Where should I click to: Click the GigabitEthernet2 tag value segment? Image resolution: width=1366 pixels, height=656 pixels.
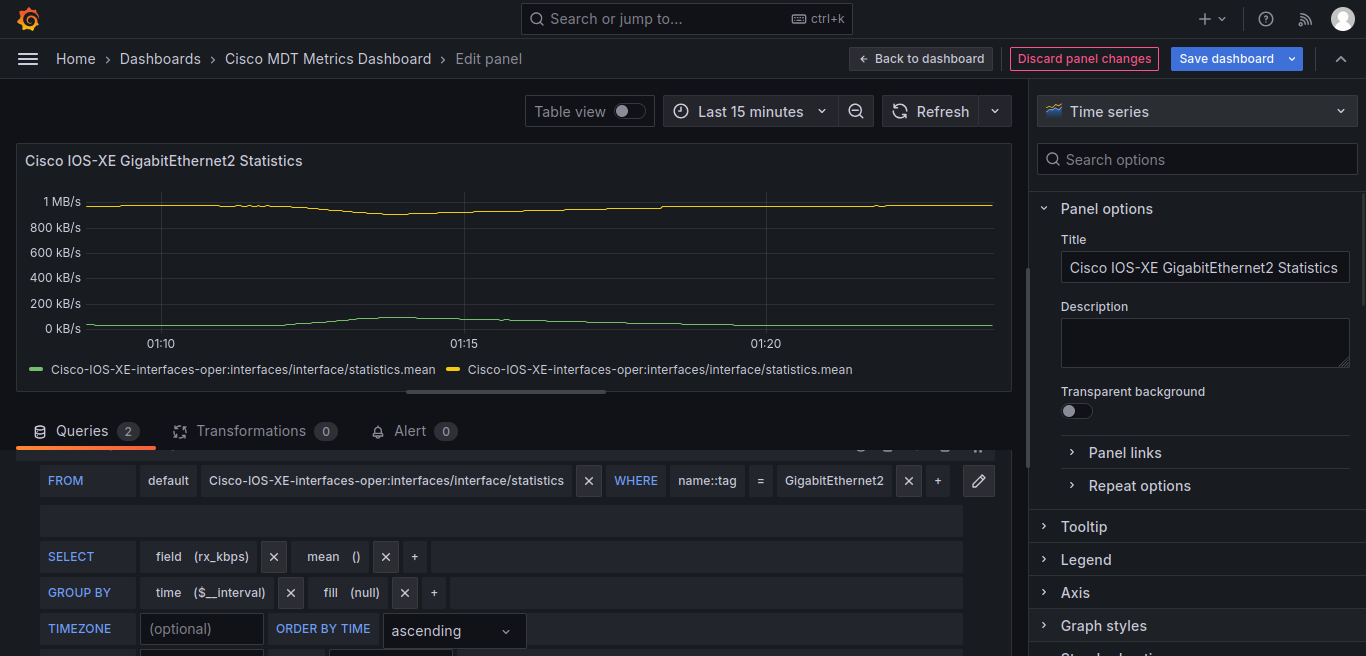pyautogui.click(x=834, y=481)
